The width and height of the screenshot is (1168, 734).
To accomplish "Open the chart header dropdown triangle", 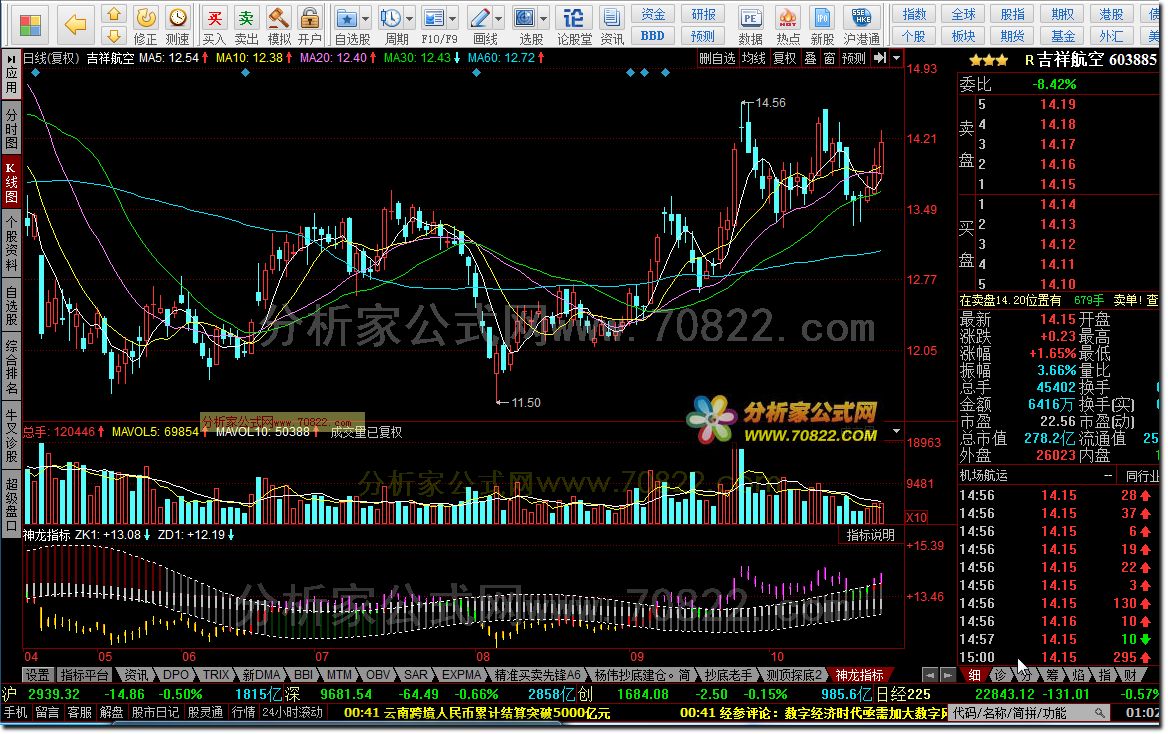I will (896, 57).
